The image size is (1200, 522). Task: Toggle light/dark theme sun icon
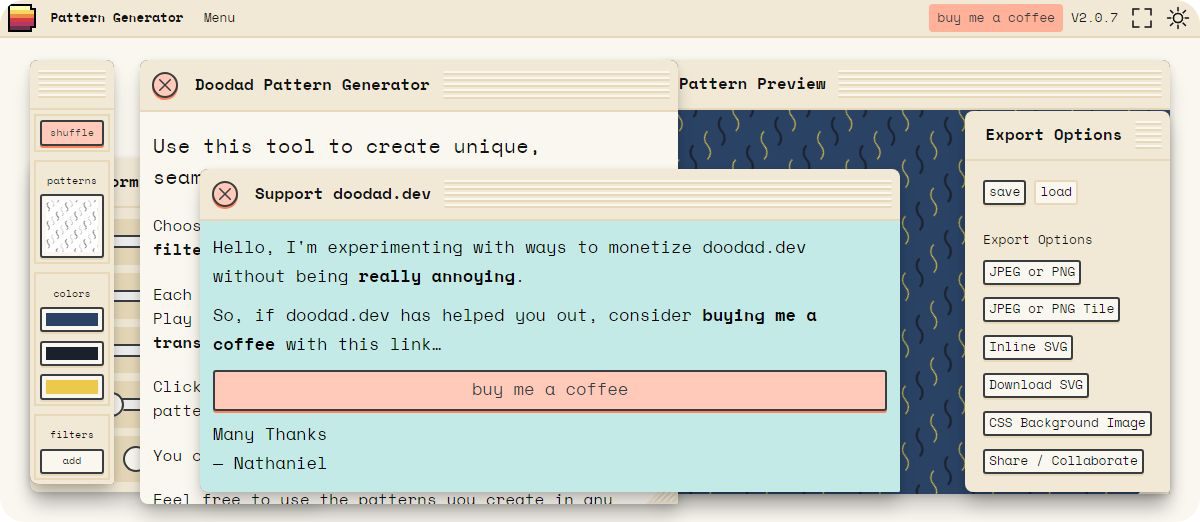point(1177,18)
